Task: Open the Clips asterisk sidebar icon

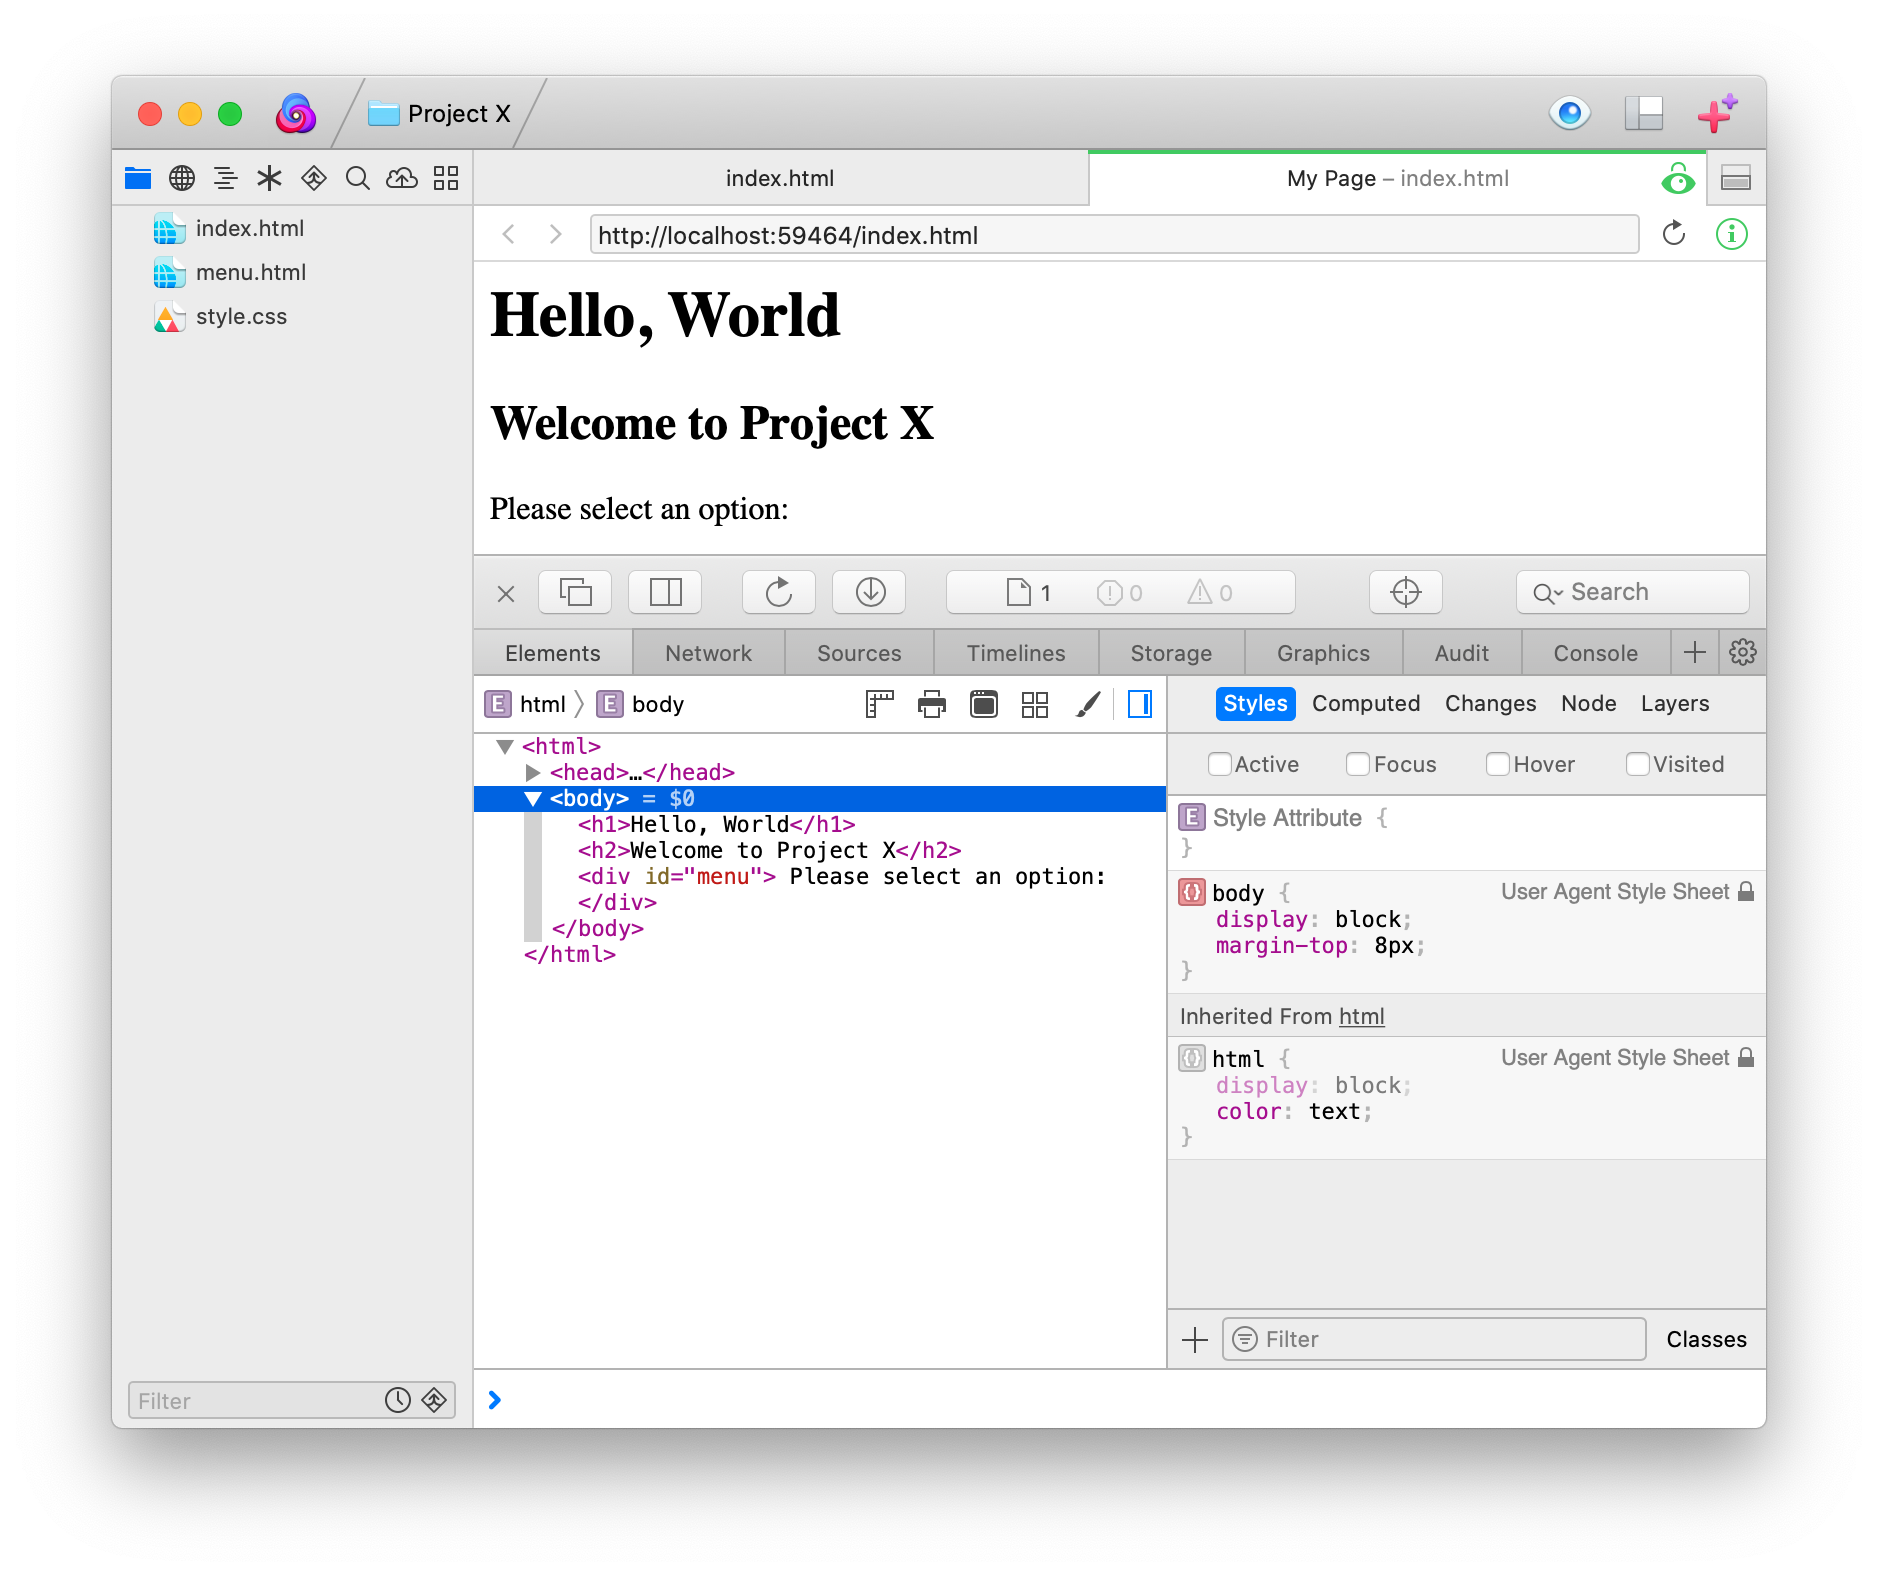Action: pyautogui.click(x=270, y=178)
